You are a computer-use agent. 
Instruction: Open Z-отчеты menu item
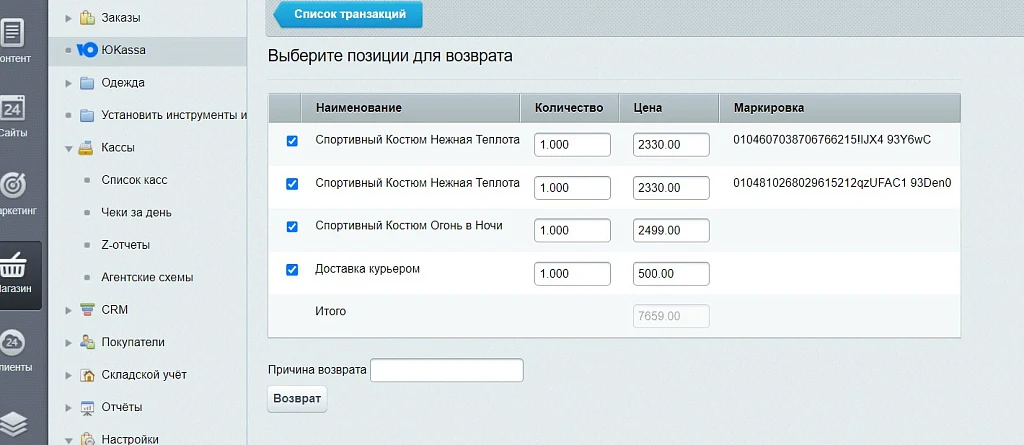coord(125,245)
